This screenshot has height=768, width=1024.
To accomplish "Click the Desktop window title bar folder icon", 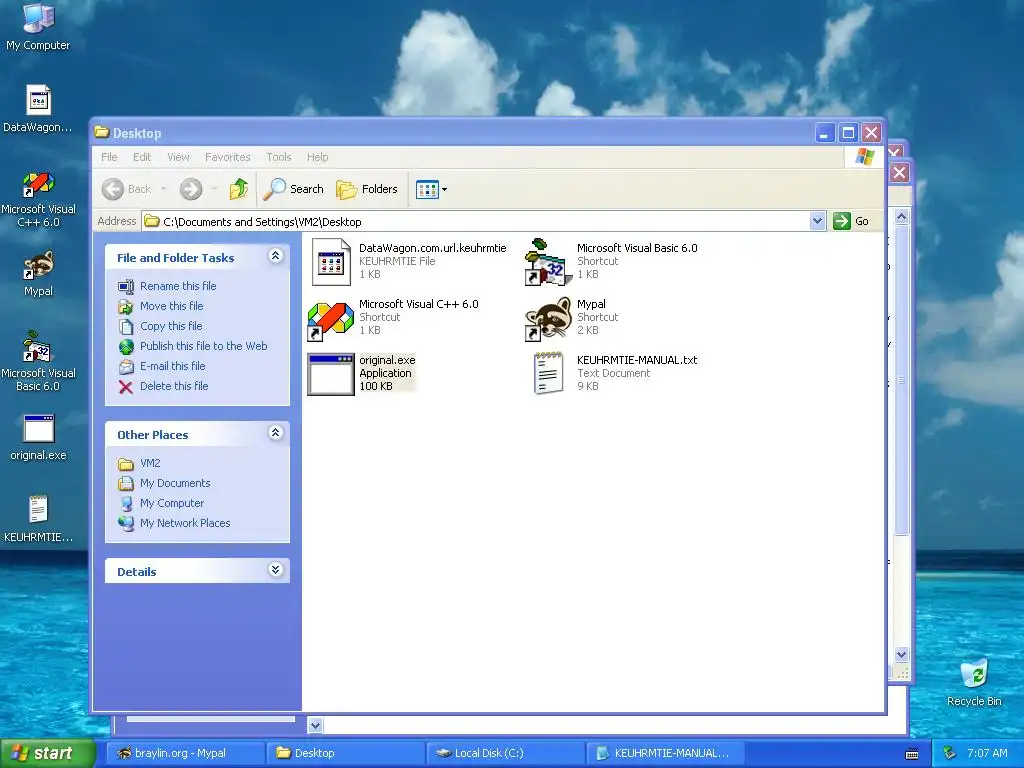I will 101,132.
